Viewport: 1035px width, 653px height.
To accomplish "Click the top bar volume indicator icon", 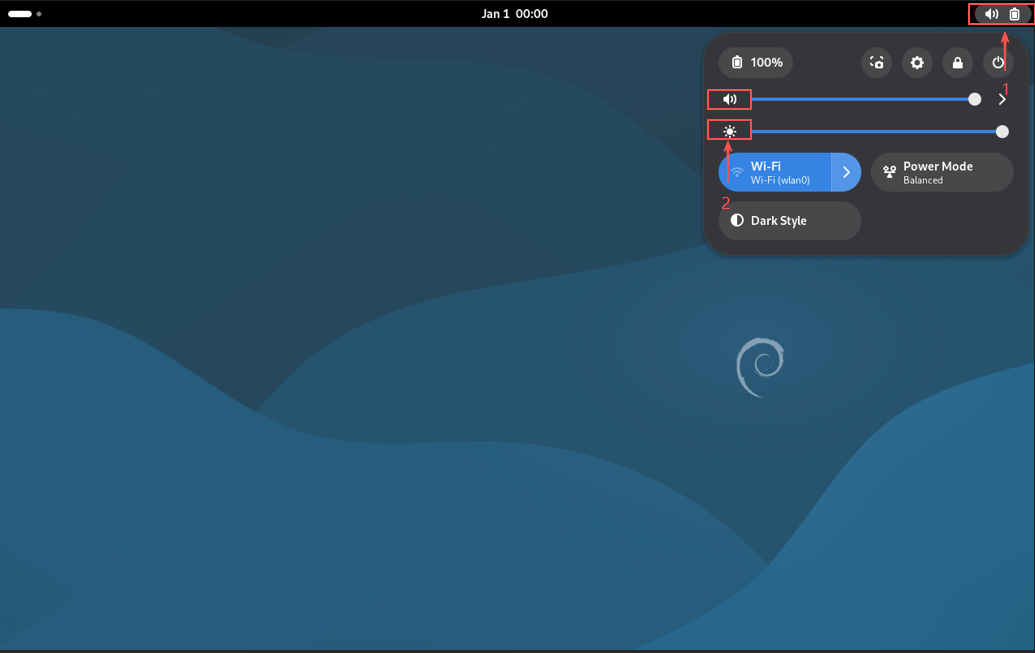I will tap(991, 14).
